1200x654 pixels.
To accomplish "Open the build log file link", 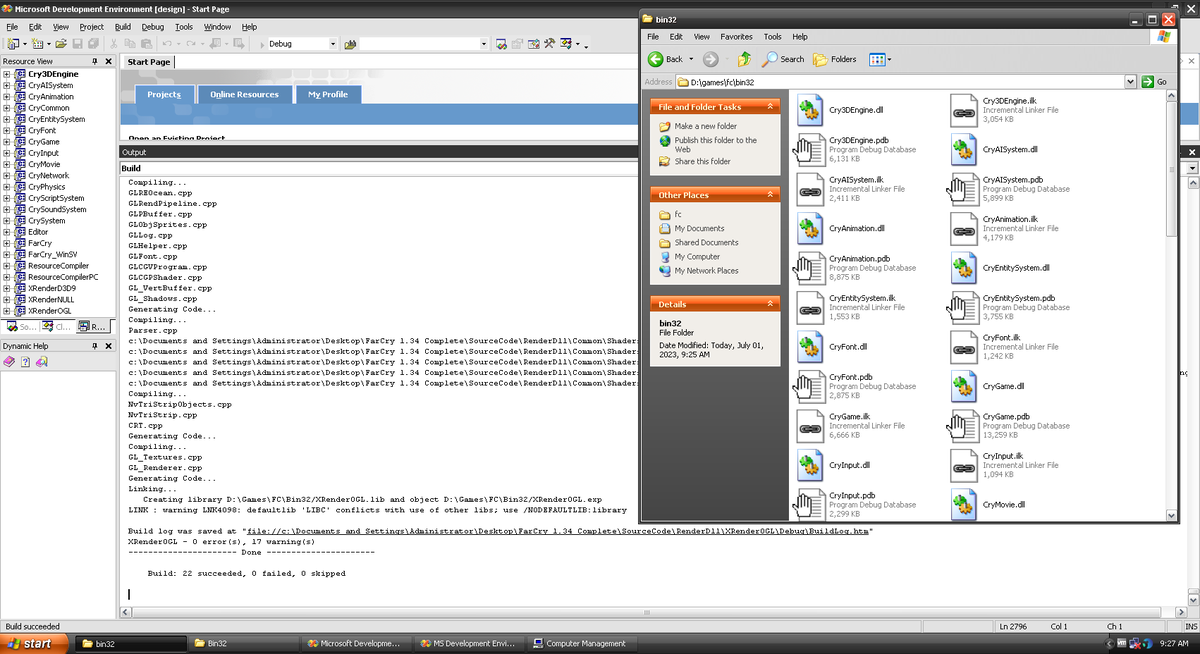I will [558, 532].
